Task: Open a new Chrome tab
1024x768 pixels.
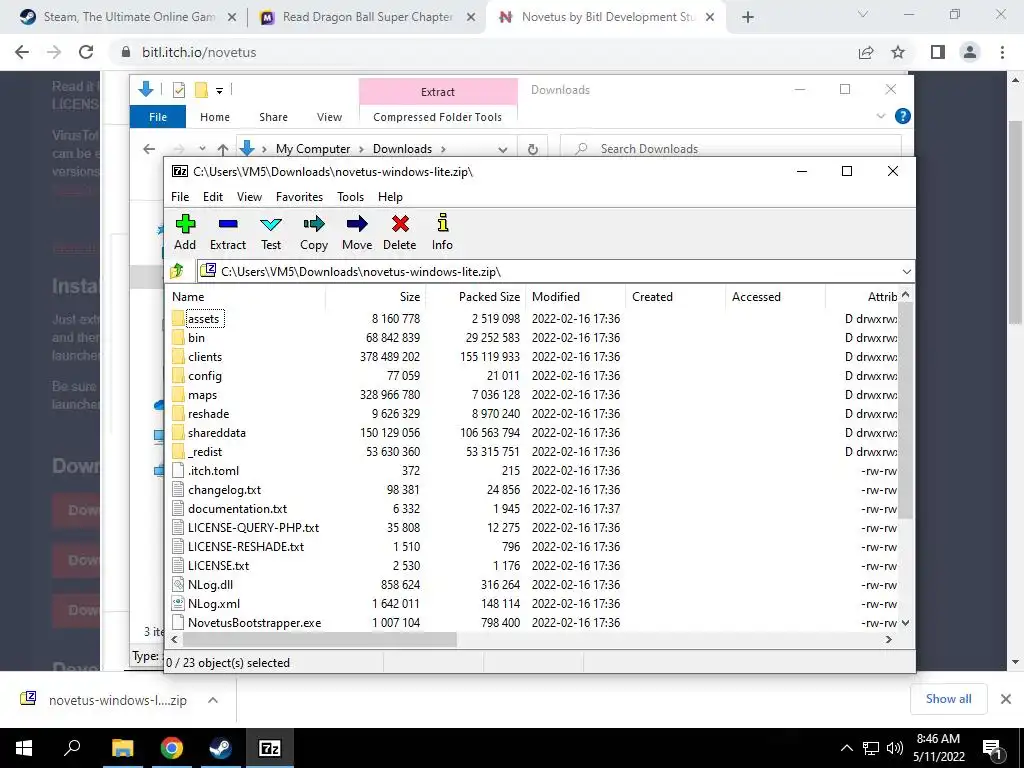Action: pos(748,17)
